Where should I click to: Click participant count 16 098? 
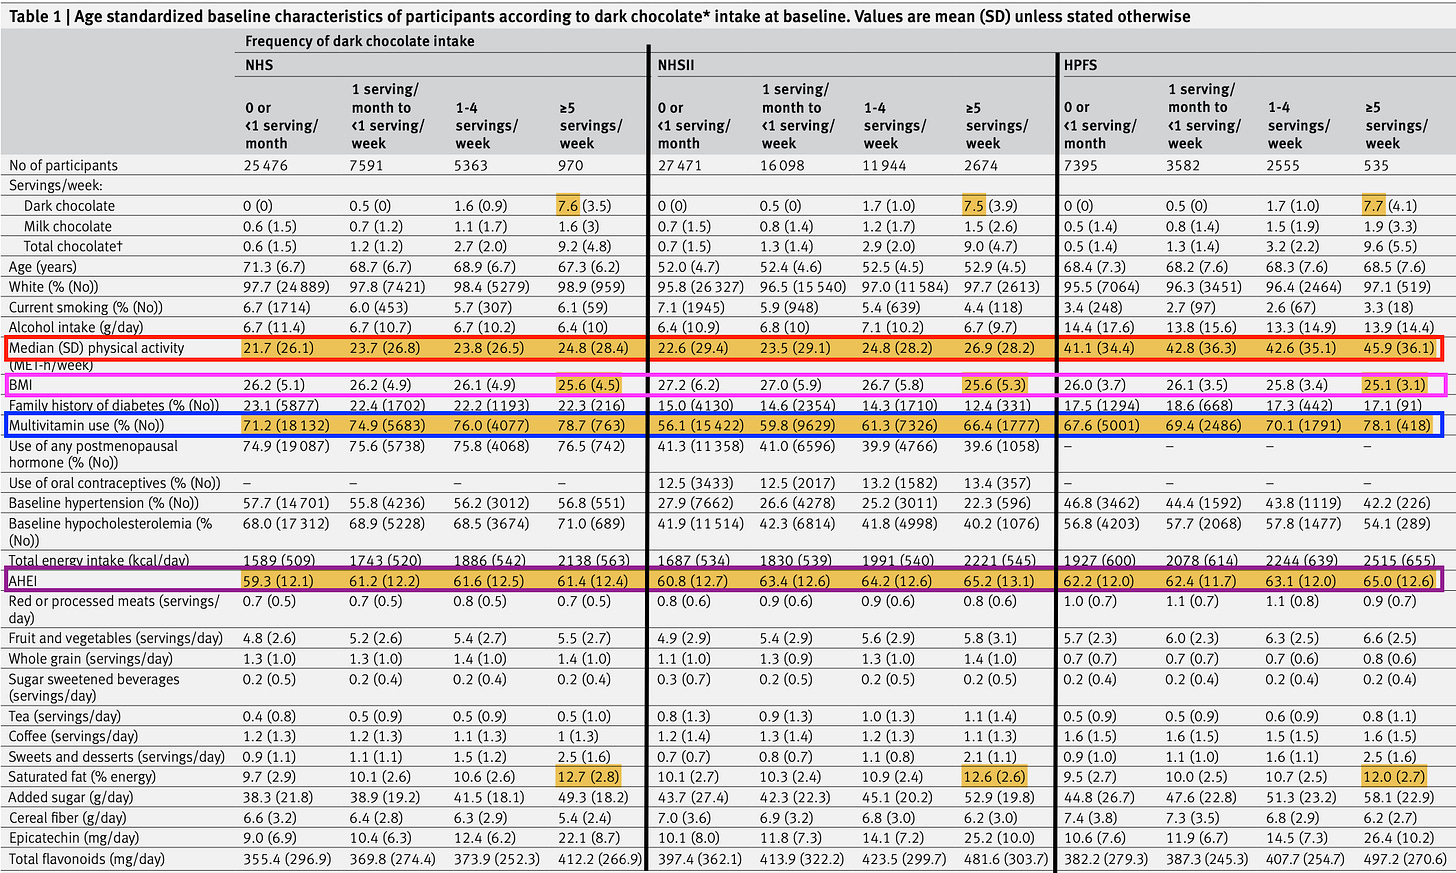click(x=783, y=165)
